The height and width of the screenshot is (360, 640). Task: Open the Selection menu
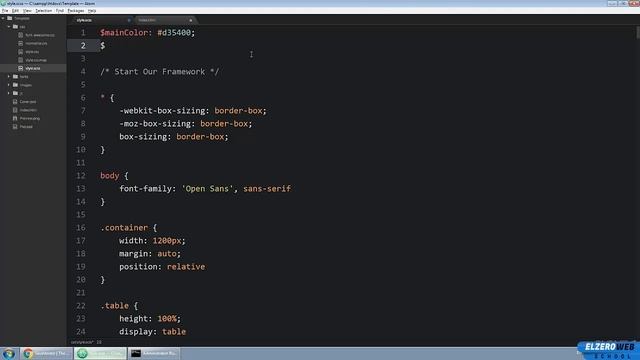click(x=43, y=11)
